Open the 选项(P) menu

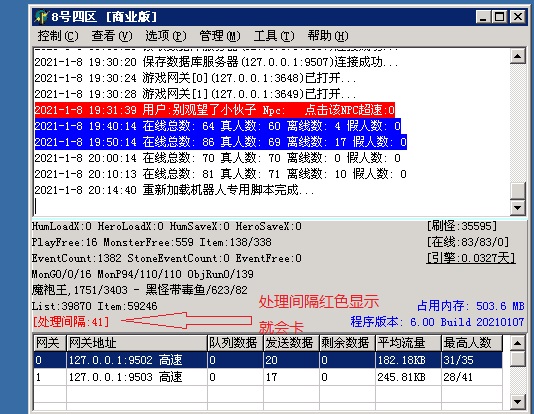[x=166, y=36]
